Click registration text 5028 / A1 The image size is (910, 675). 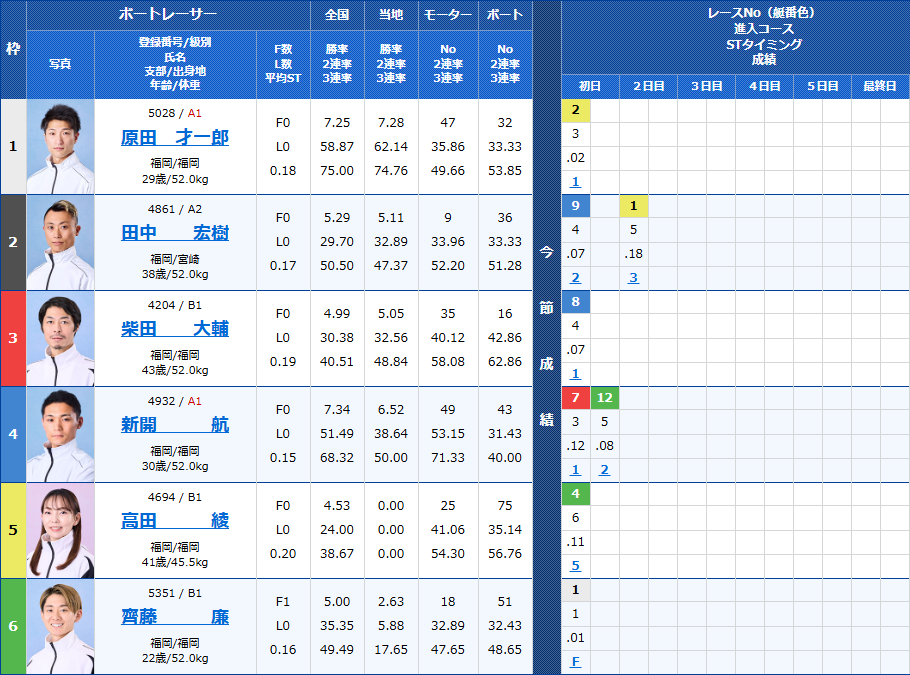(x=175, y=113)
